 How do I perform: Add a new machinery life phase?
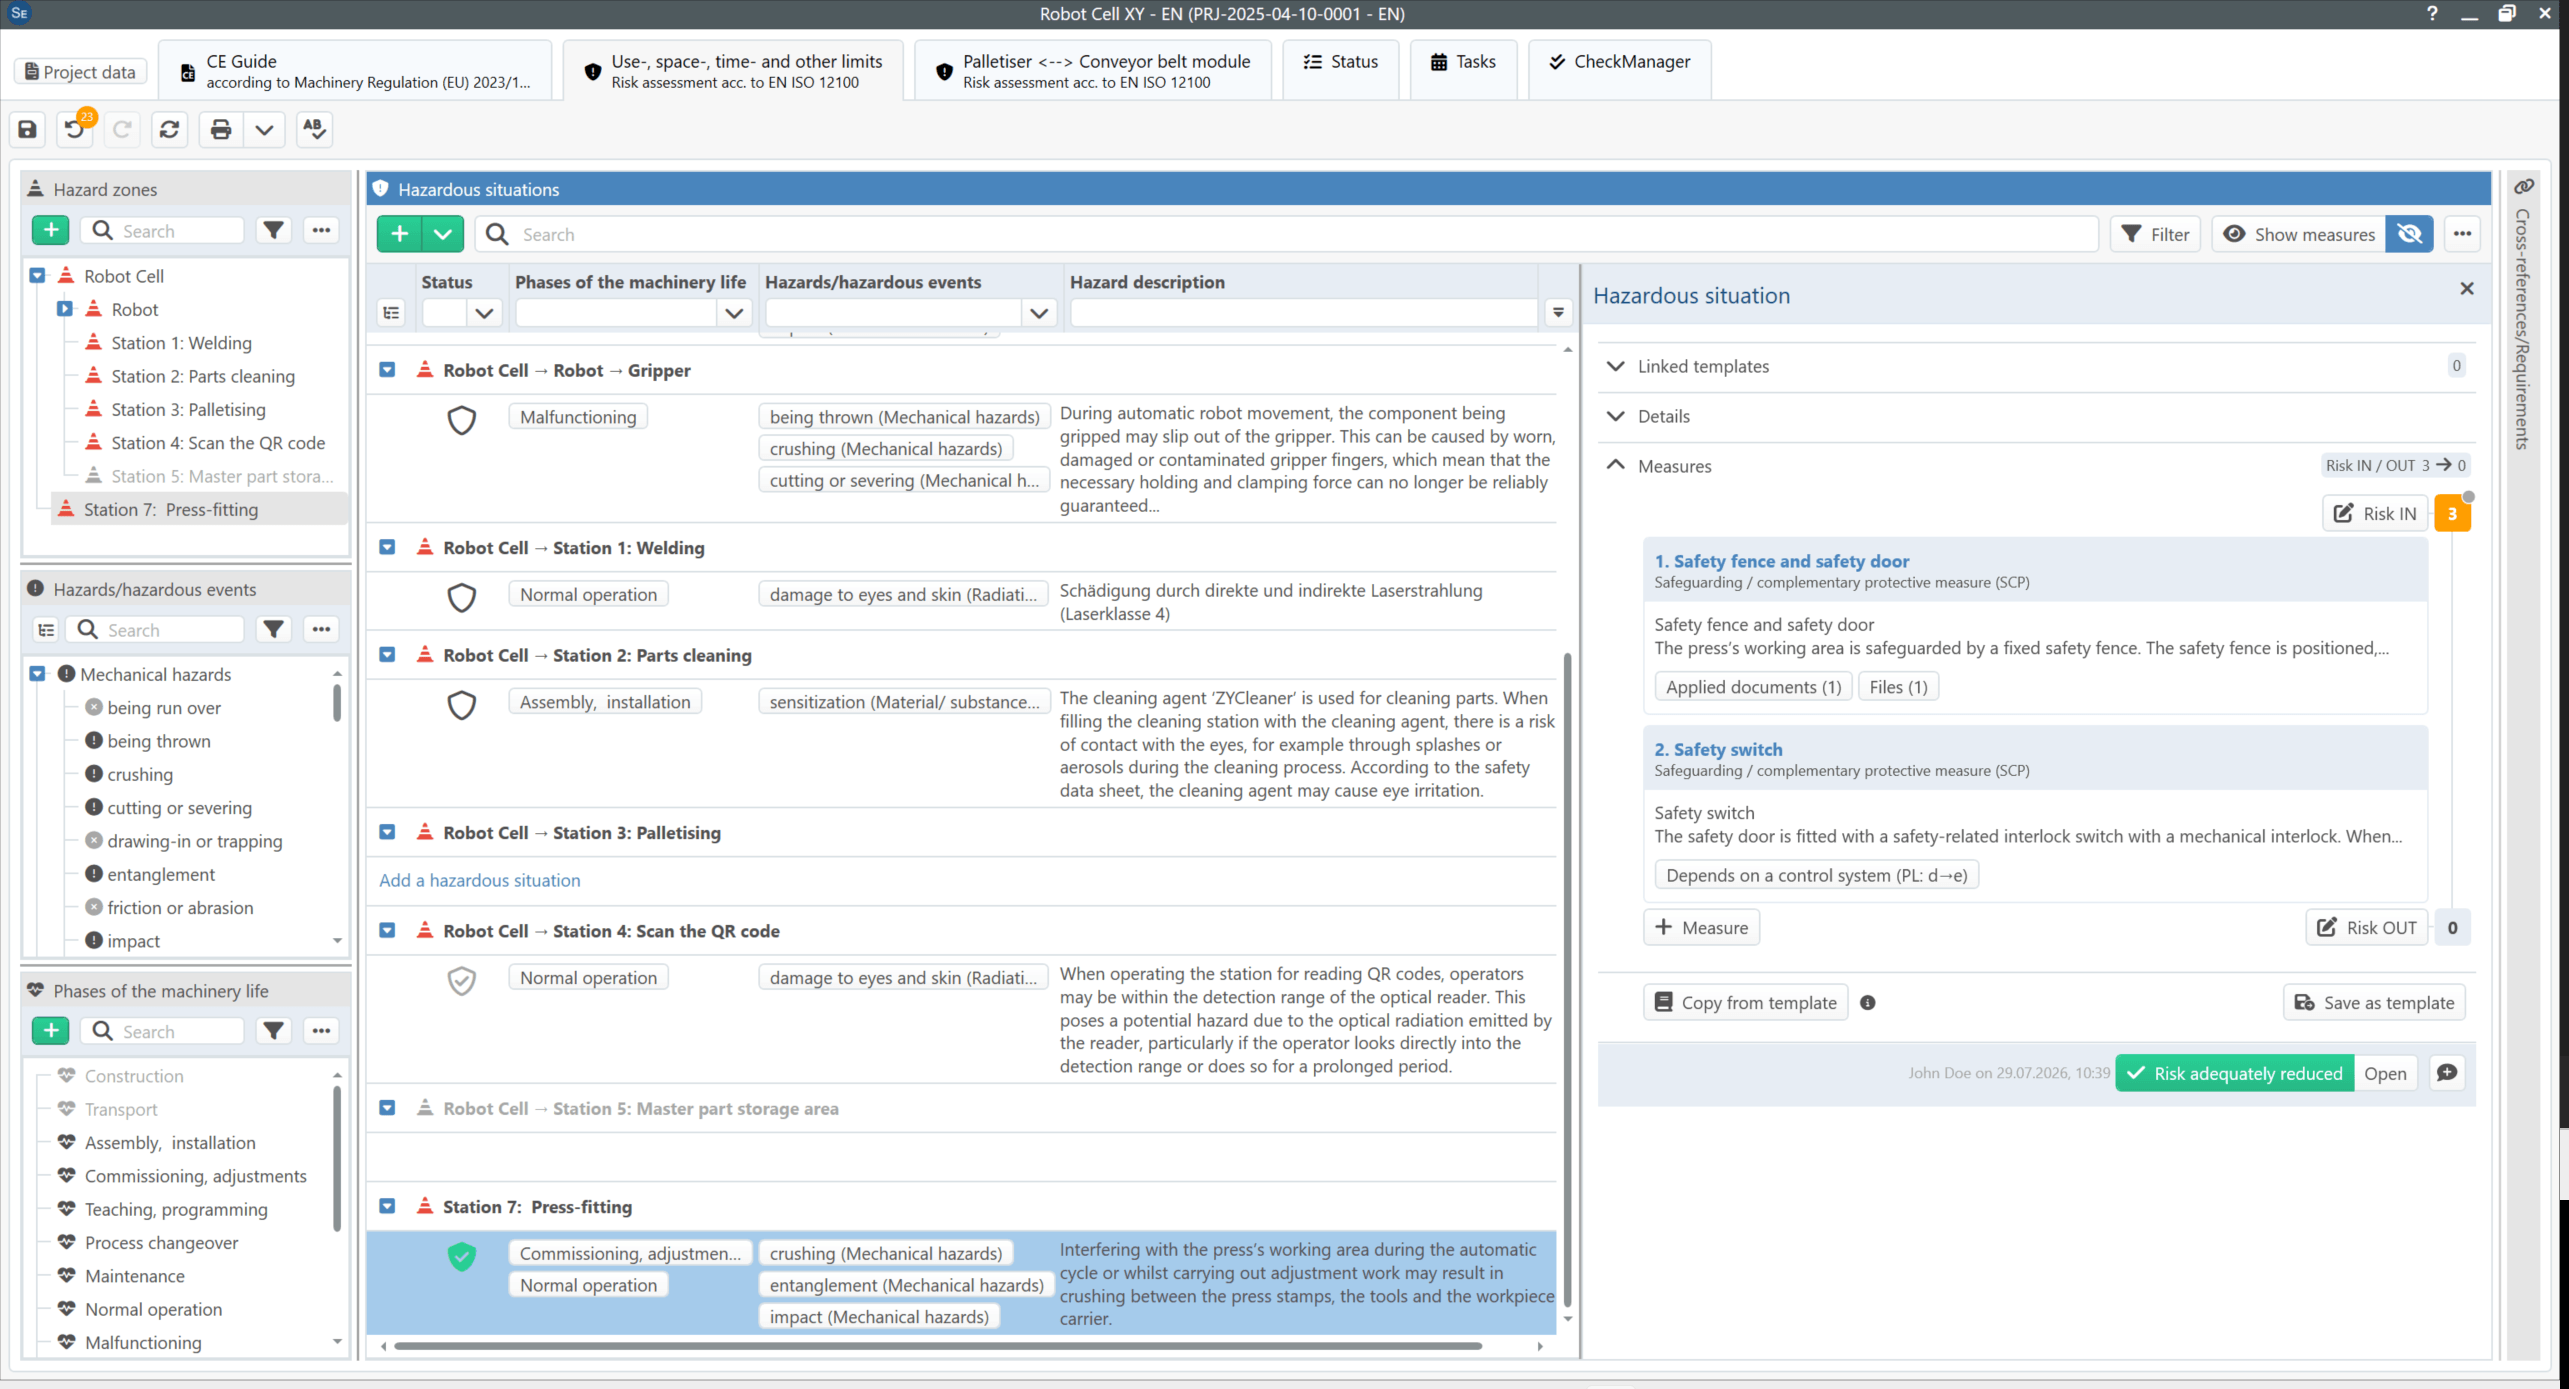coord(51,1030)
